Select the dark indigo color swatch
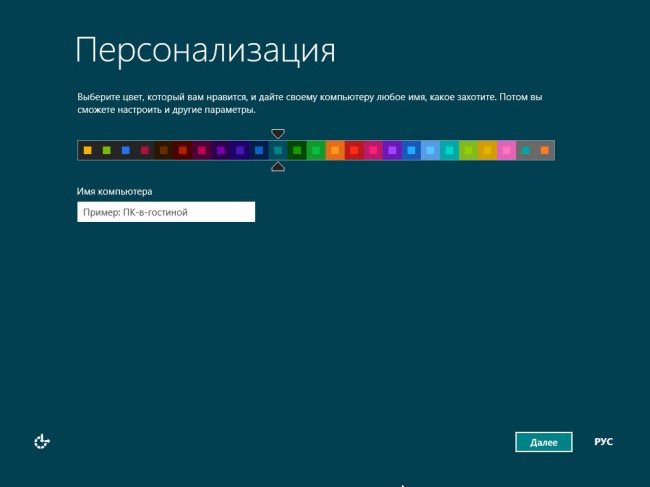This screenshot has width=650, height=487. click(240, 150)
